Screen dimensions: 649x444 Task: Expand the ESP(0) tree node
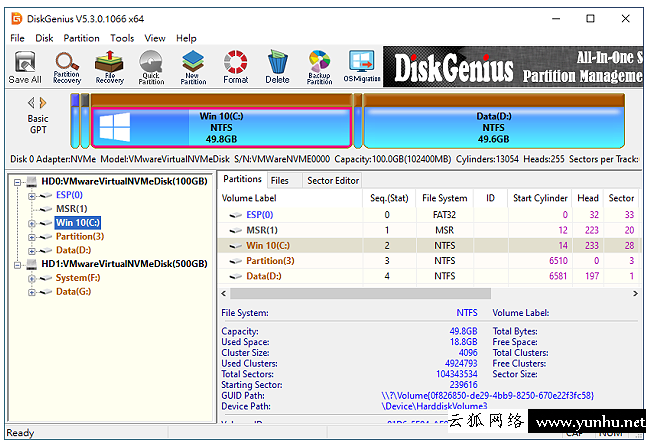click(x=31, y=196)
